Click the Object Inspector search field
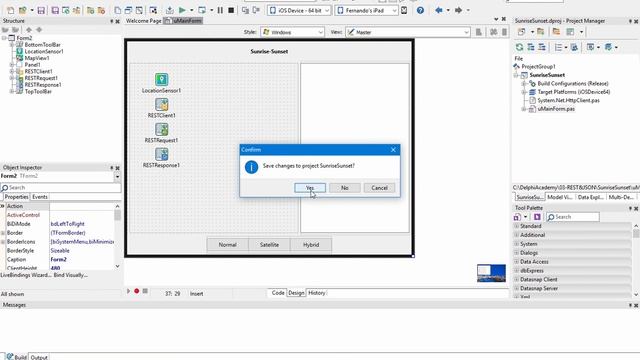 60,188
